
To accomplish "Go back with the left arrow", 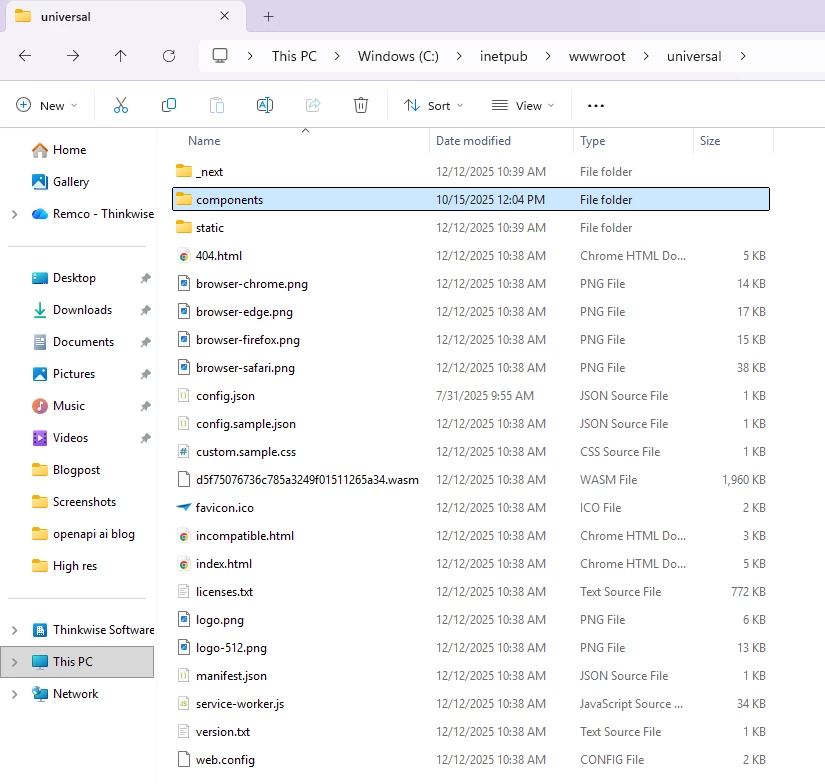I will pos(25,56).
